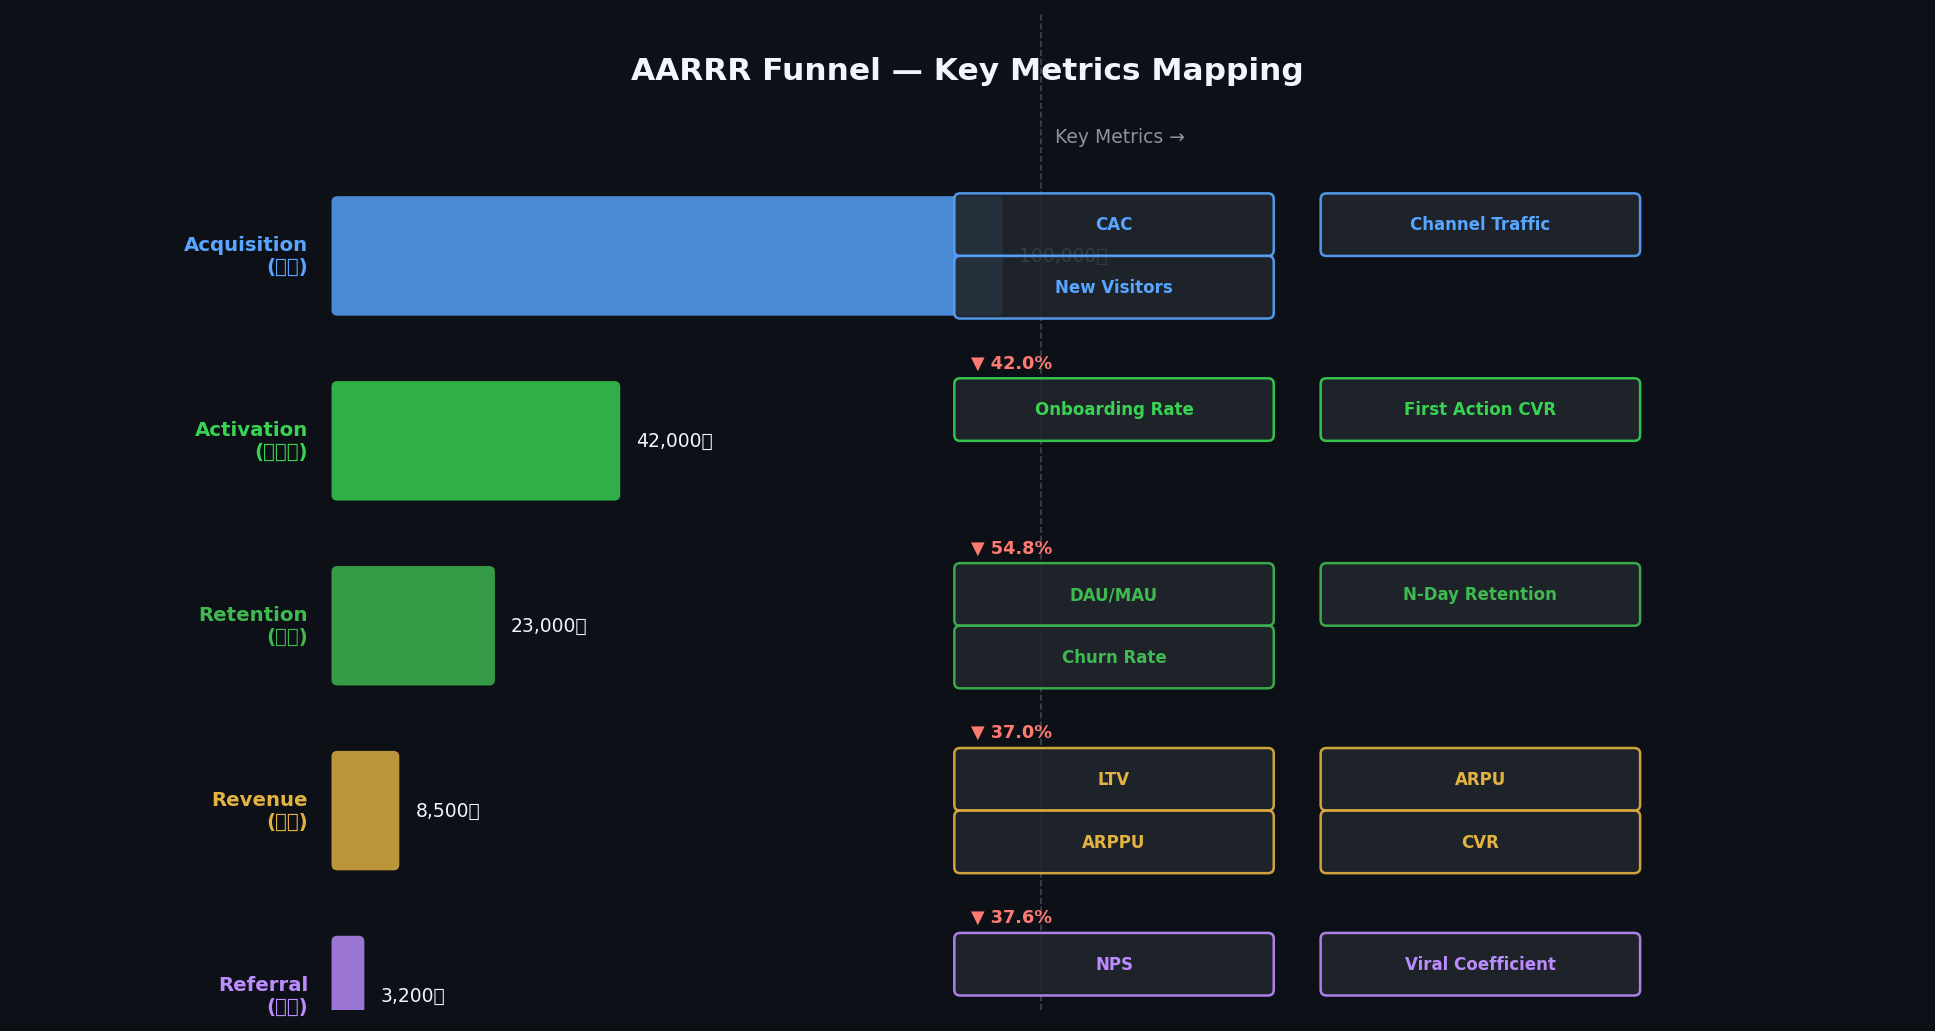Click the blue Acquisition funnel bar

tap(640, 256)
